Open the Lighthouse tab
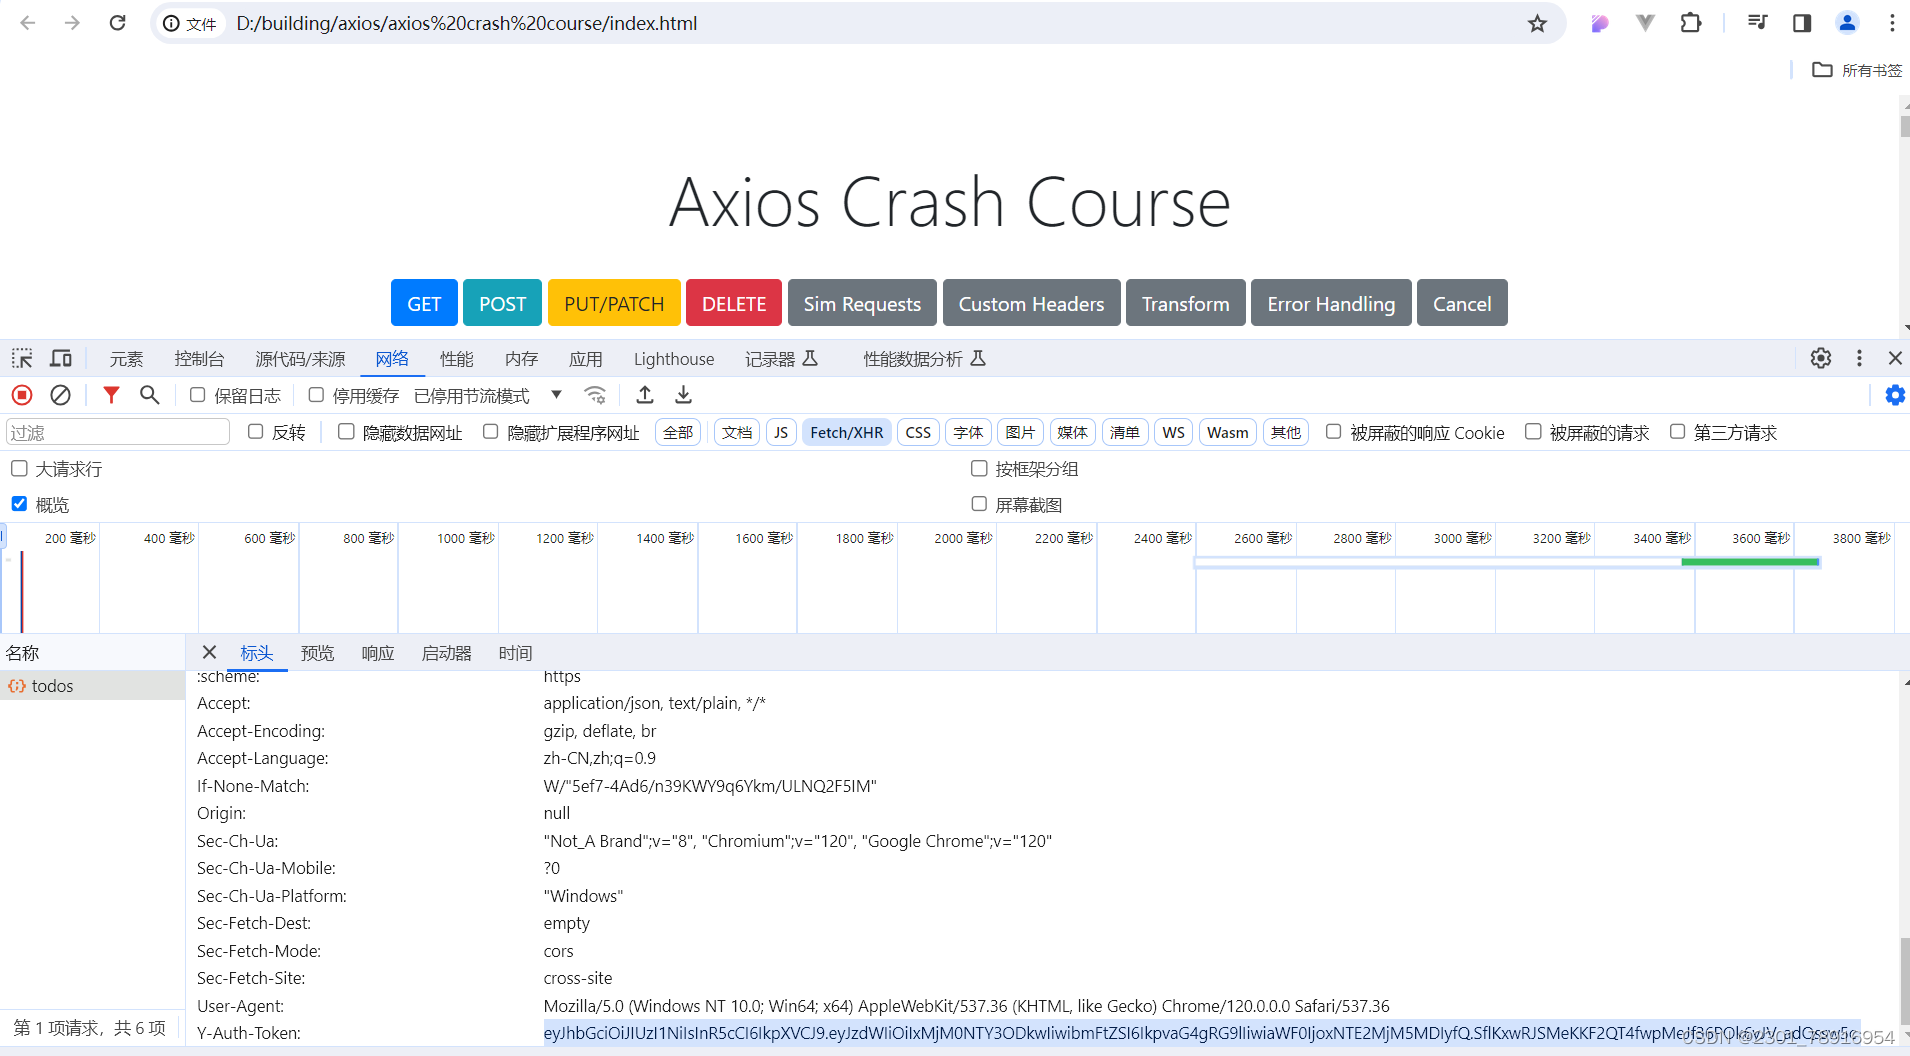The image size is (1910, 1056). tap(674, 359)
